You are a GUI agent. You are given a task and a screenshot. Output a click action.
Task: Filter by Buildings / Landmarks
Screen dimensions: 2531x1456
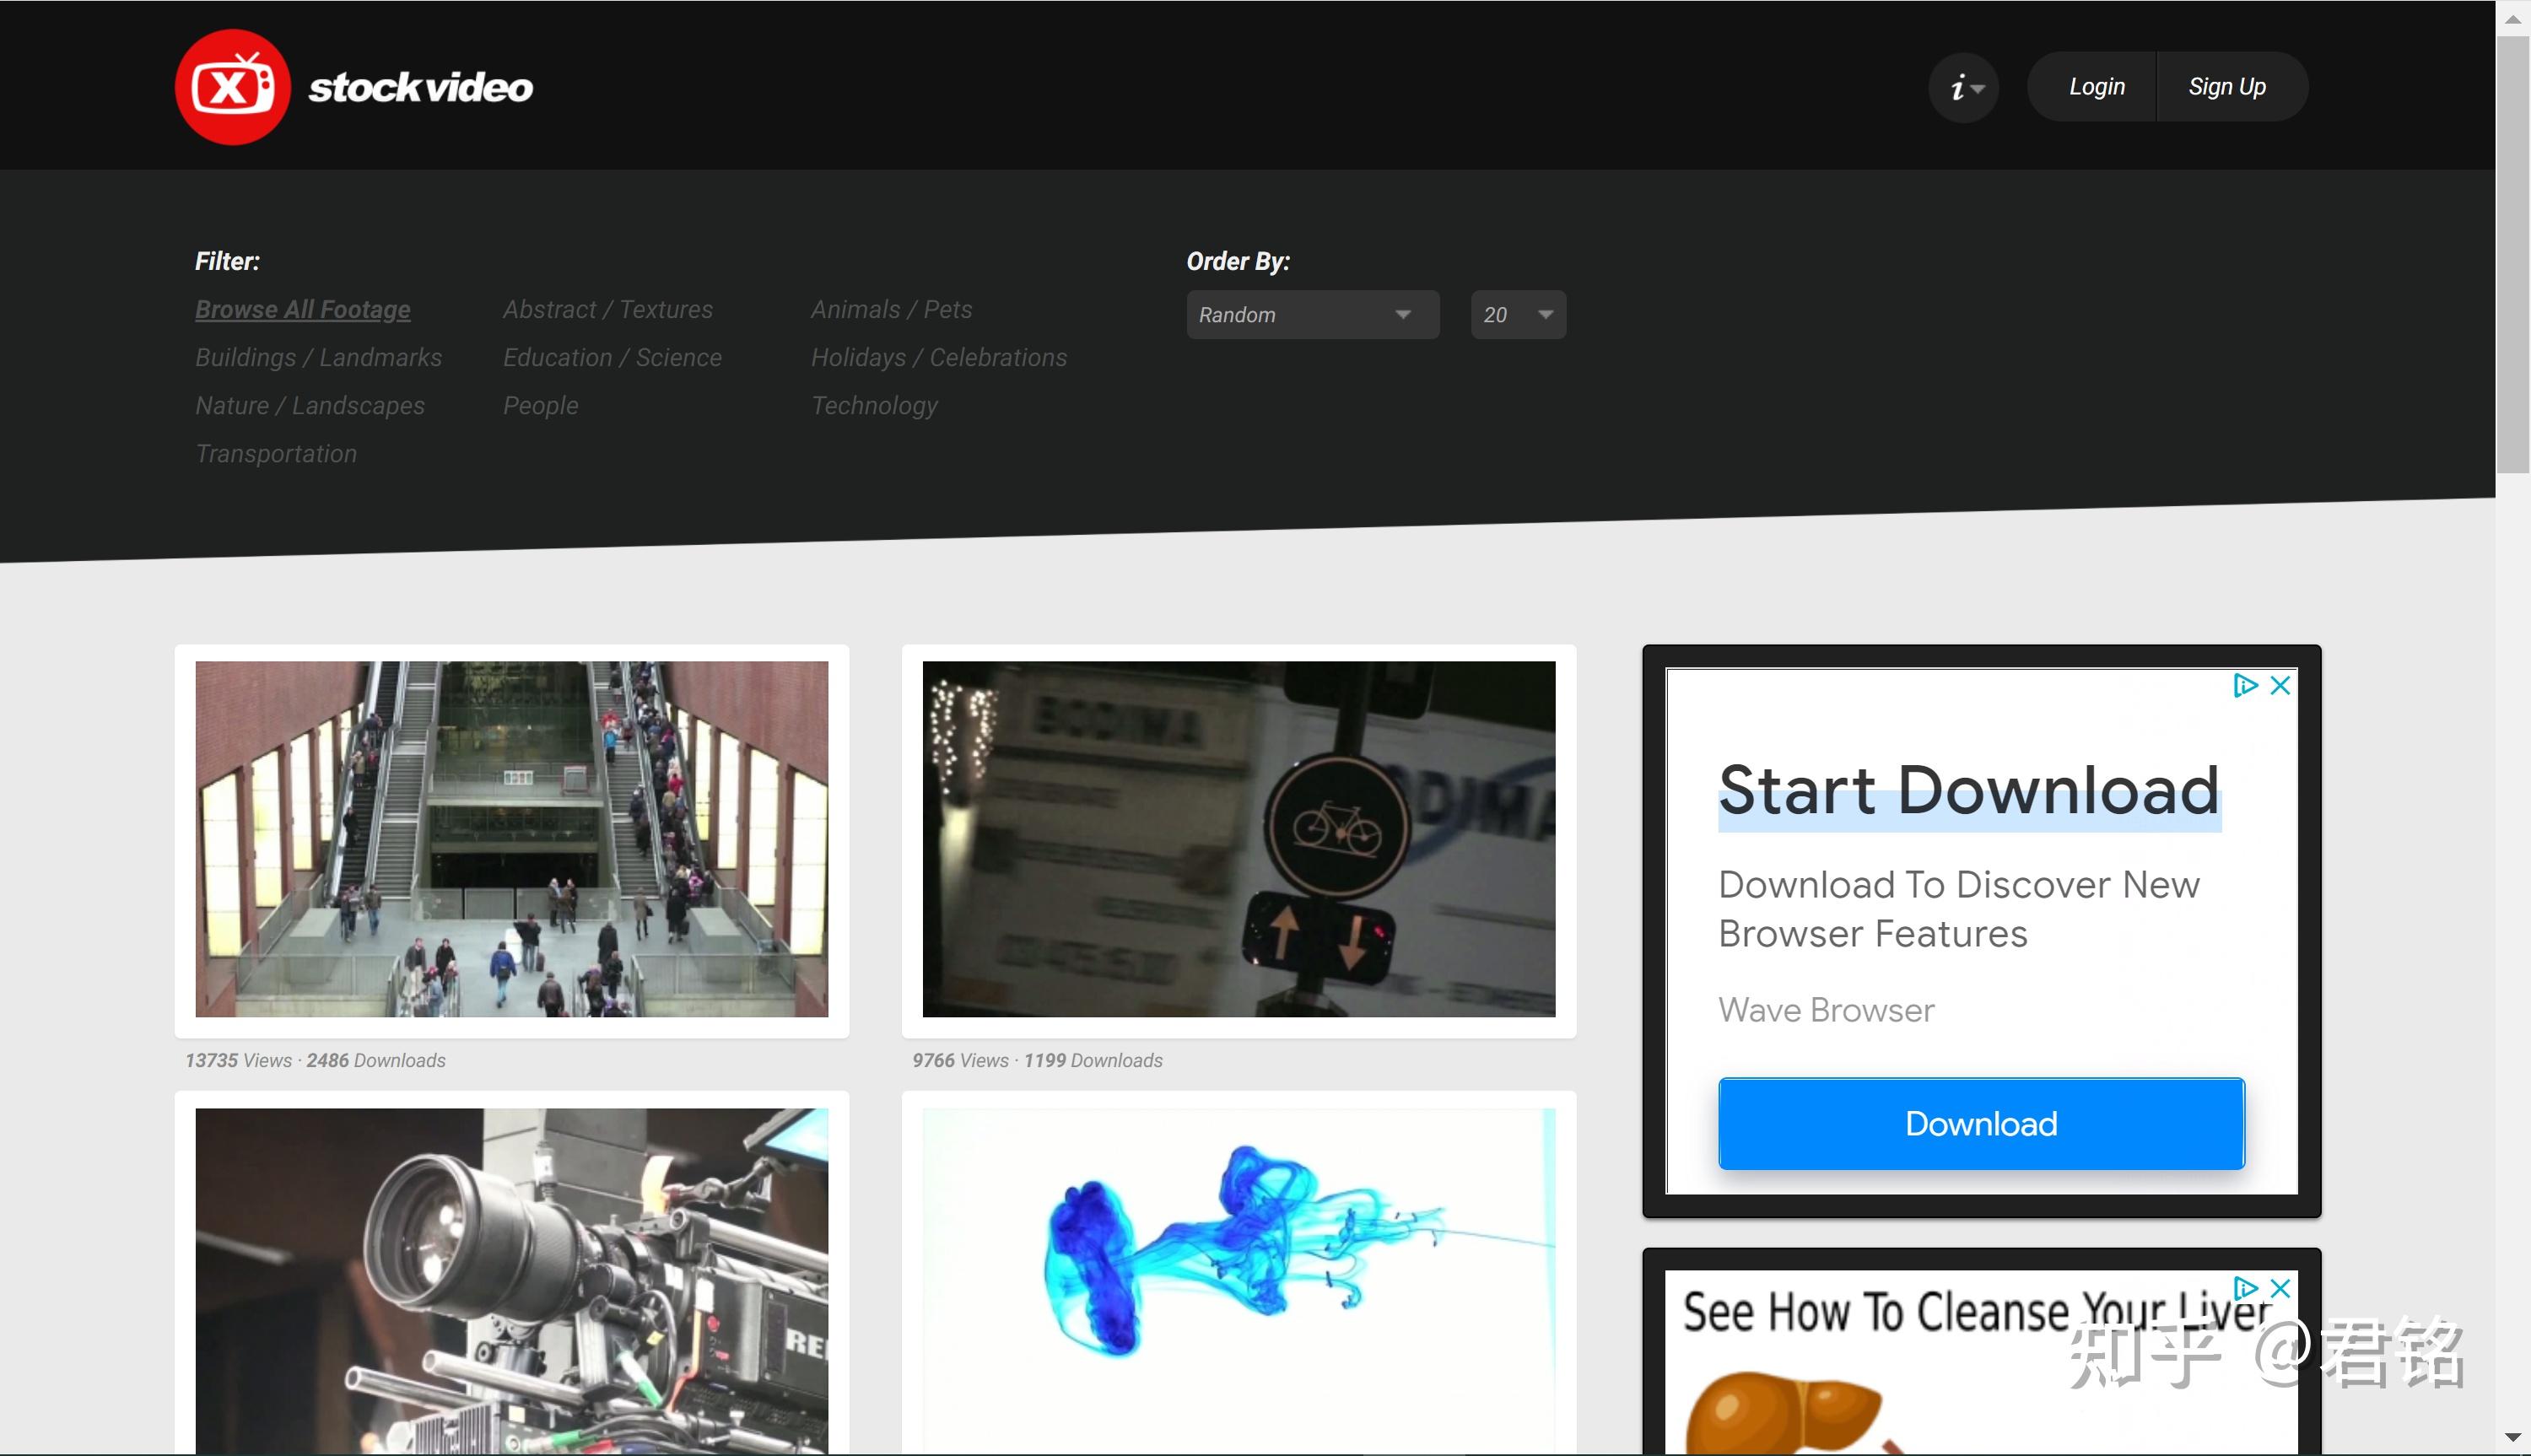tap(318, 358)
